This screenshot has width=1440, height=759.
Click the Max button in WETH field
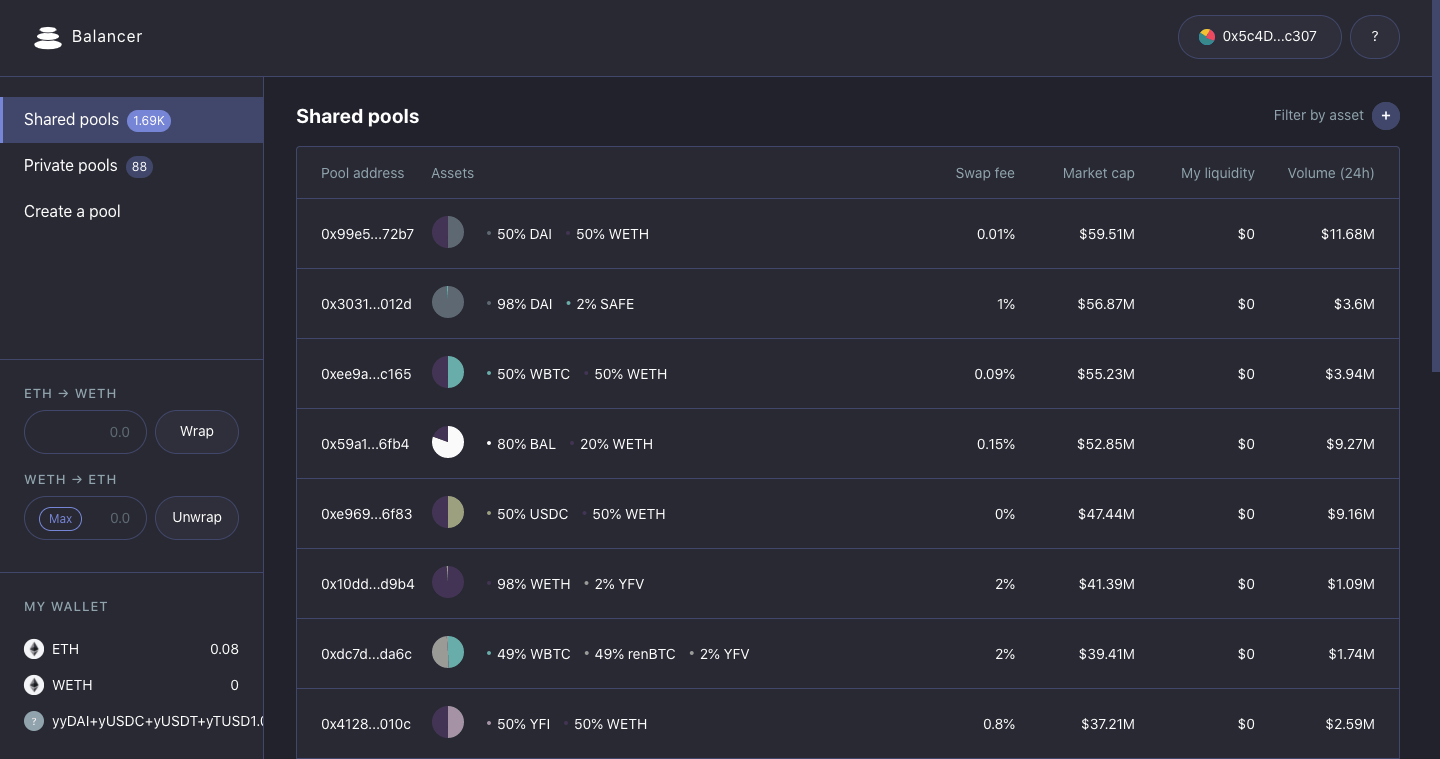pyautogui.click(x=60, y=519)
